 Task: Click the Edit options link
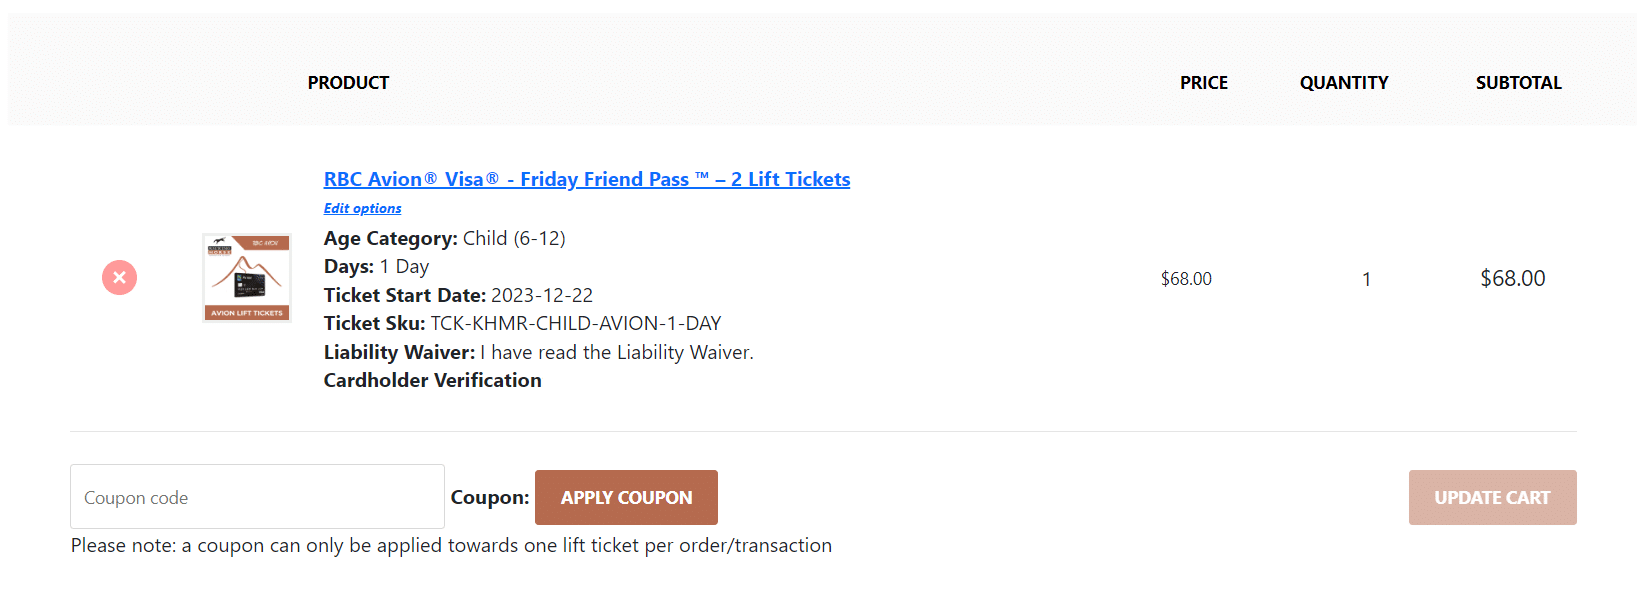362,208
